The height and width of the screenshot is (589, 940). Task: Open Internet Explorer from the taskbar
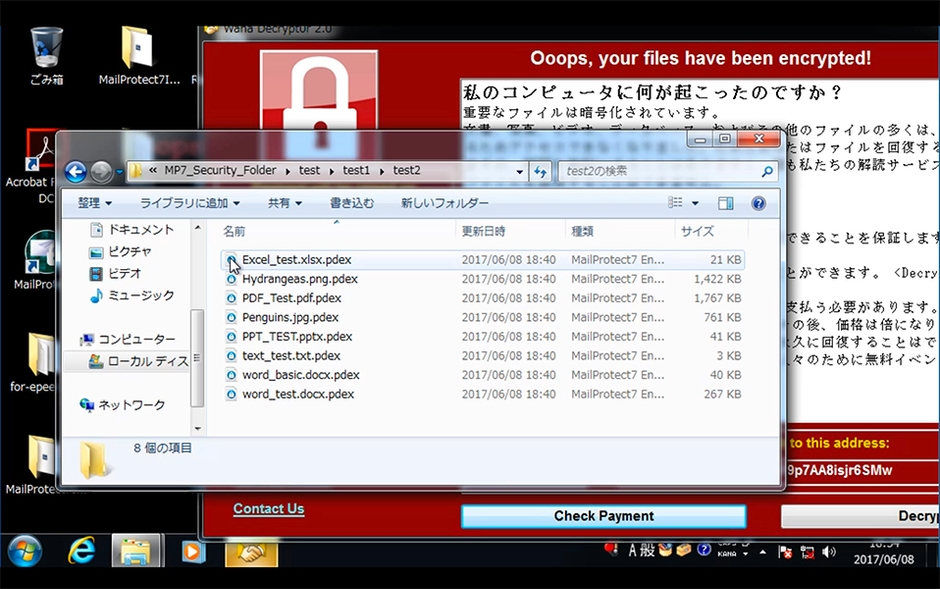tap(81, 551)
